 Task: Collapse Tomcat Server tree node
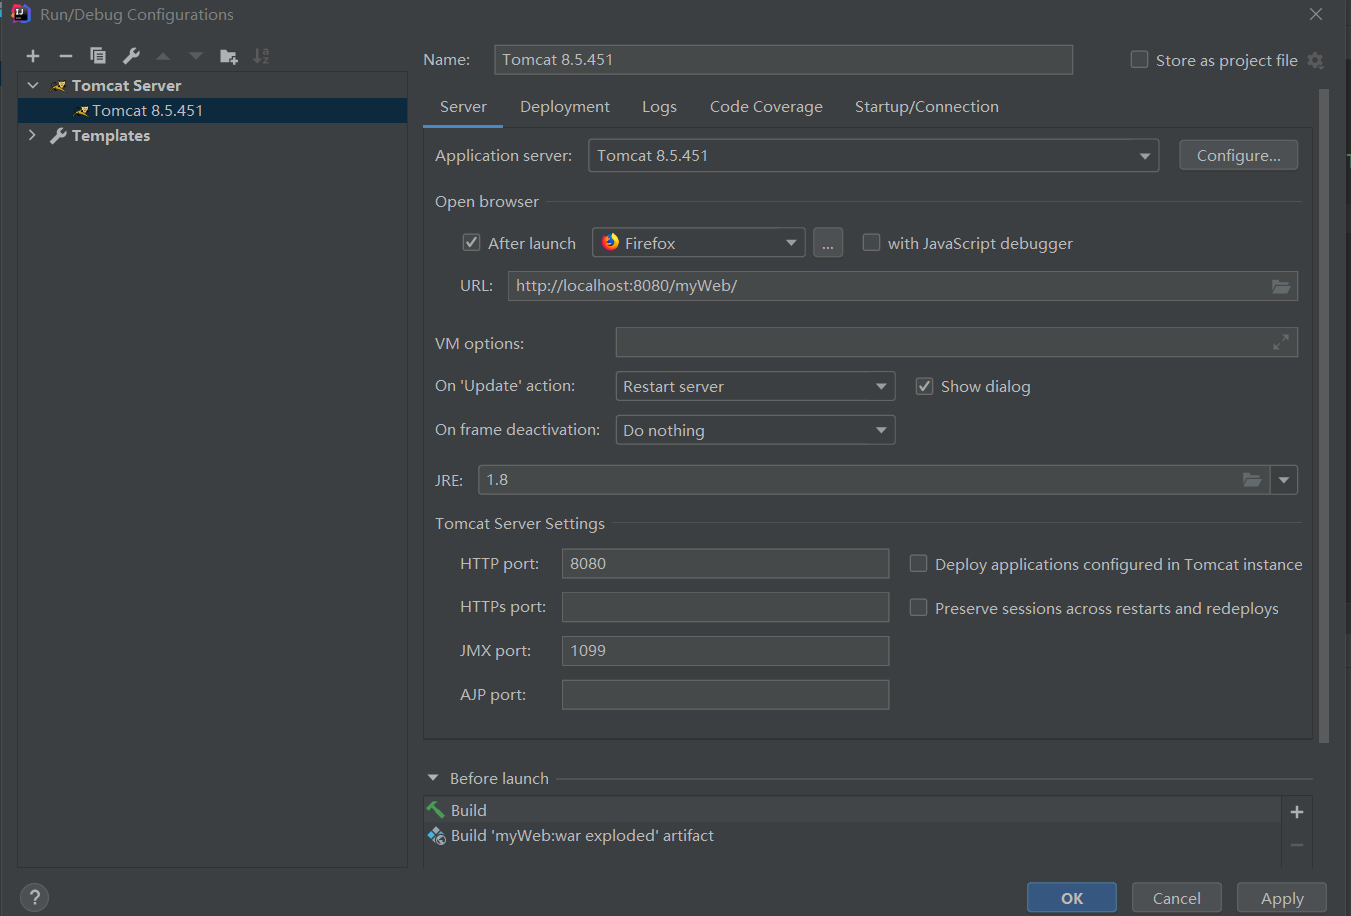tap(33, 86)
